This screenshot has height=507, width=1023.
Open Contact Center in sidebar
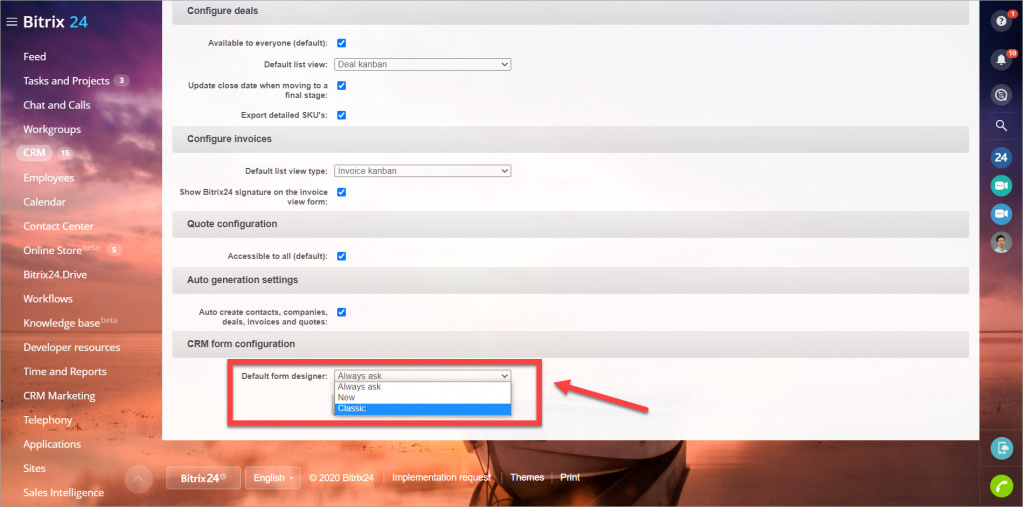point(58,226)
